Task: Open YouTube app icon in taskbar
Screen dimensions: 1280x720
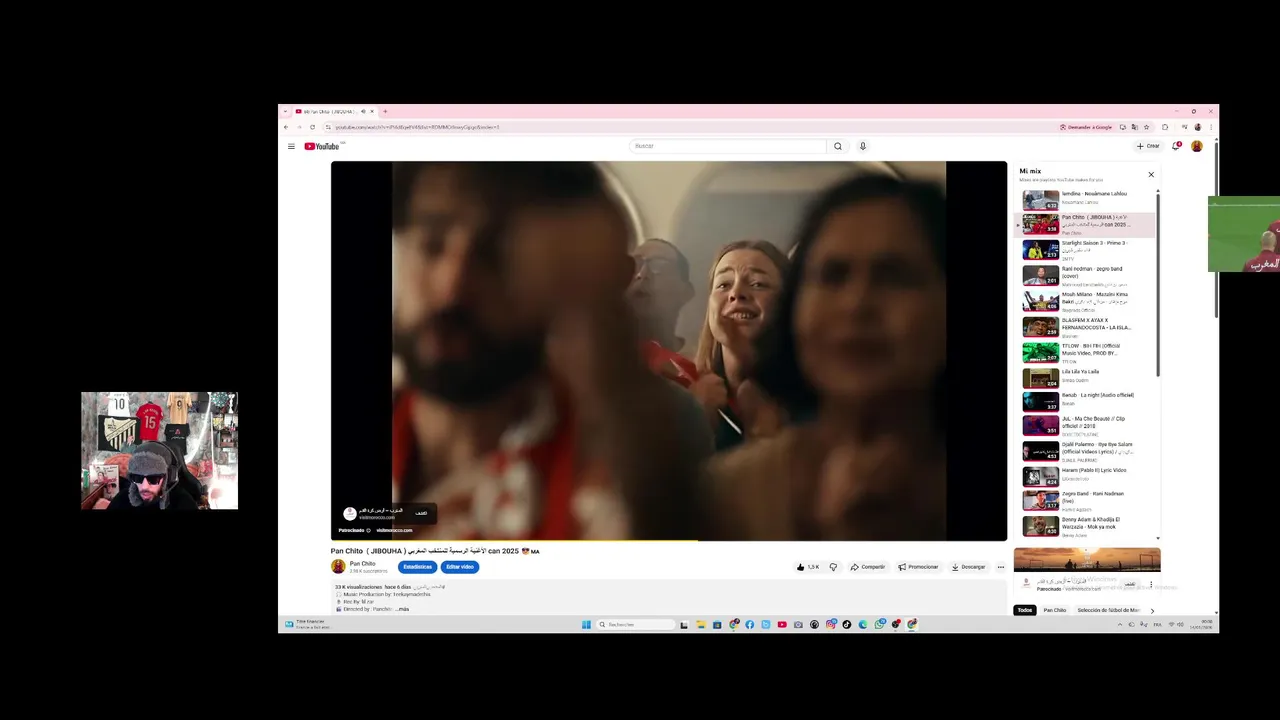Action: click(x=782, y=625)
